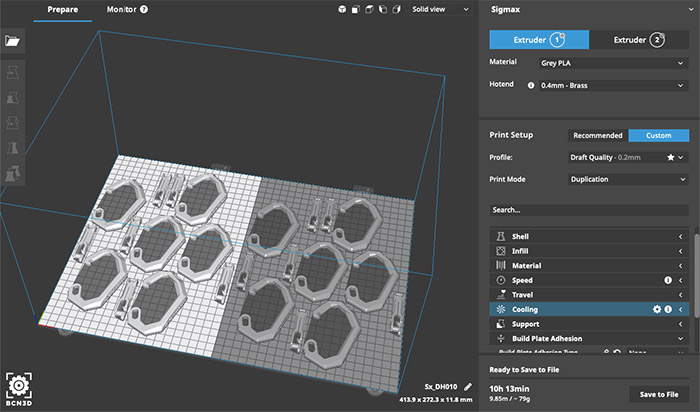Select Recommended print setup mode
The height and width of the screenshot is (412, 700).
point(598,136)
